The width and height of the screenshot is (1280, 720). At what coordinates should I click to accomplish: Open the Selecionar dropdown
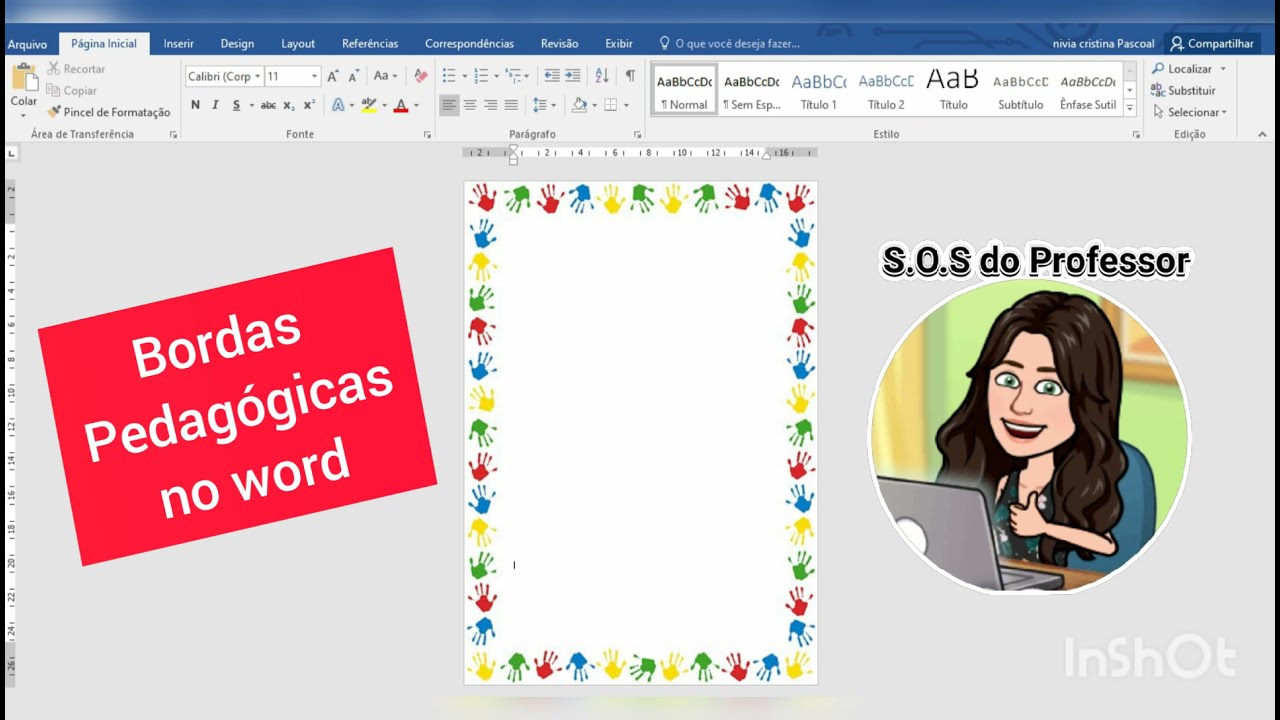[1190, 112]
